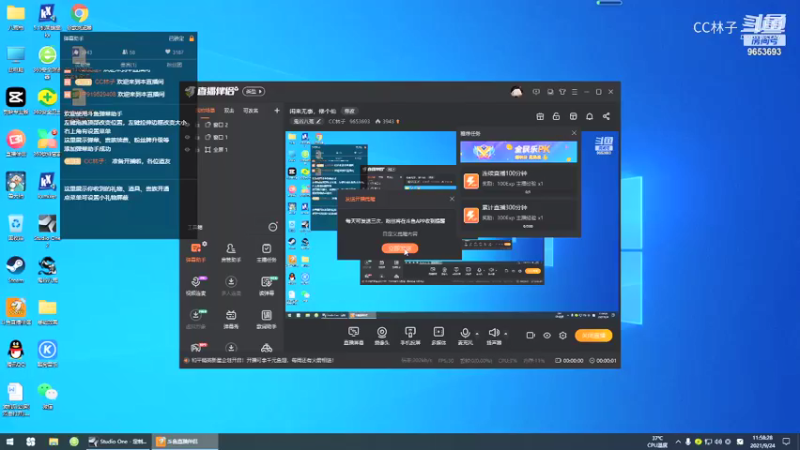
Task: Click the bottom scrolling announcement text
Action: point(263,360)
